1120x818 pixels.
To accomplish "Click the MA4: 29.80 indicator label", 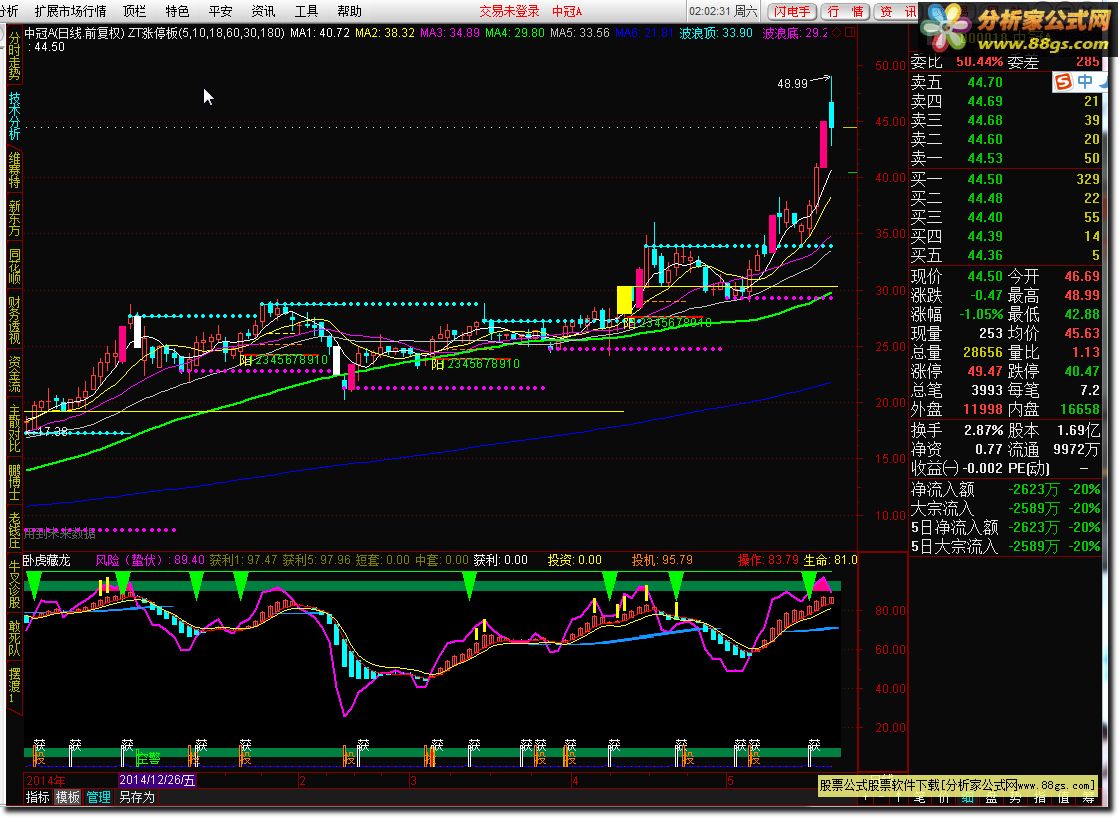I will [x=515, y=33].
